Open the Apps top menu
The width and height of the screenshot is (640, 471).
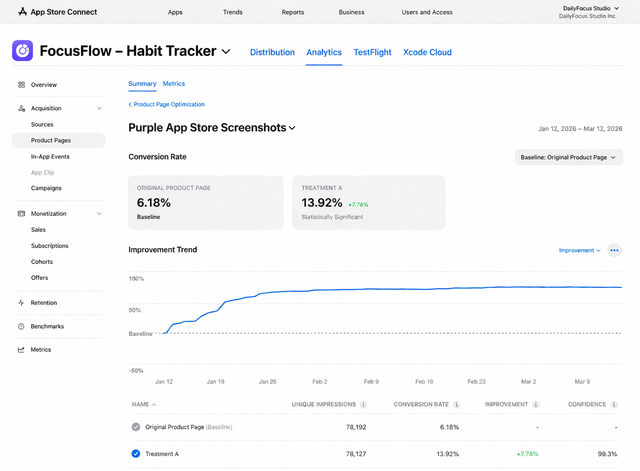pyautogui.click(x=175, y=12)
